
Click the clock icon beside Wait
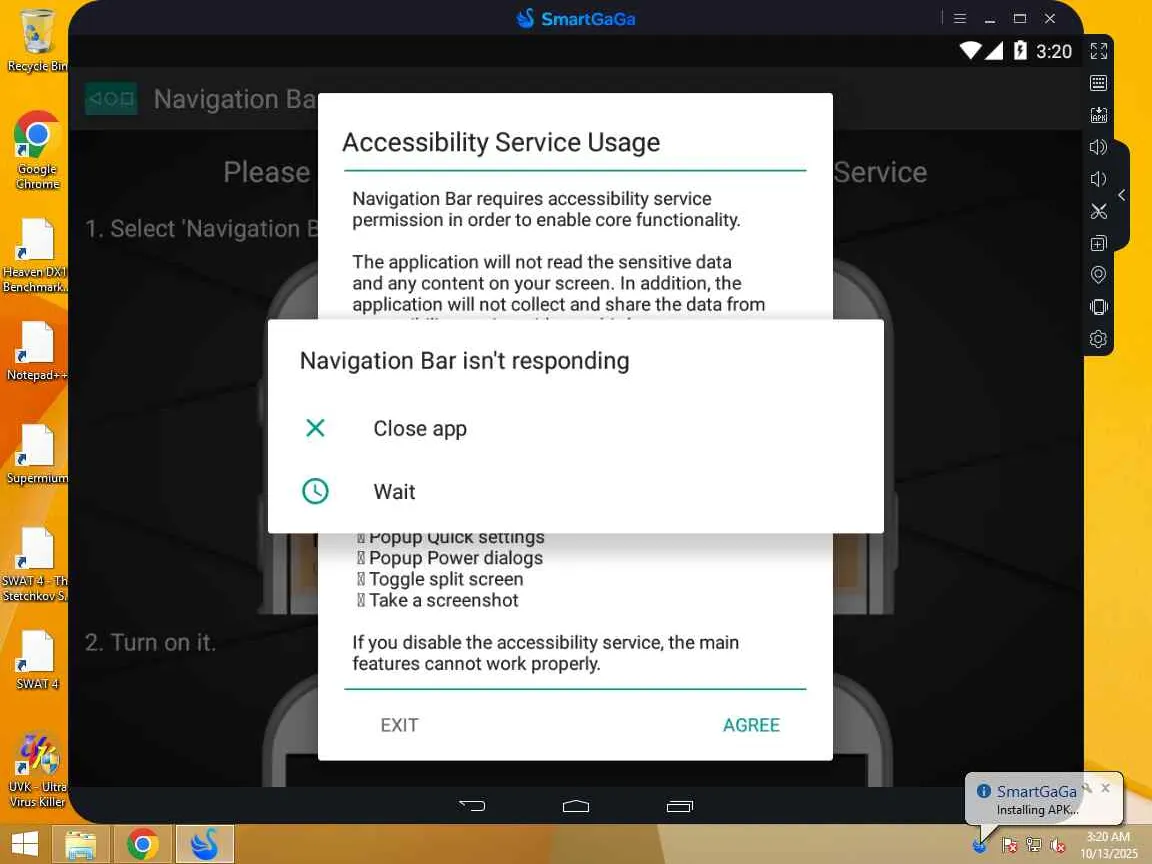[x=315, y=491]
